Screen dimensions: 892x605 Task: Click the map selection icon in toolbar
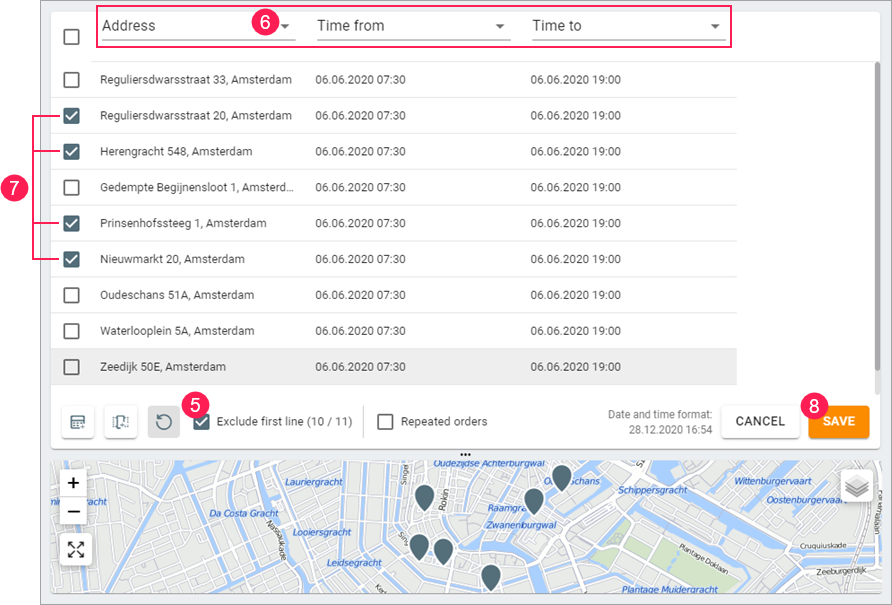pos(121,422)
